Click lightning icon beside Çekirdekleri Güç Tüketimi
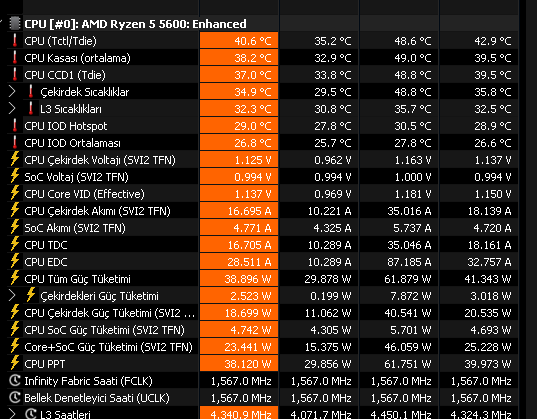Viewport: 537px width, 419px height. click(31, 295)
